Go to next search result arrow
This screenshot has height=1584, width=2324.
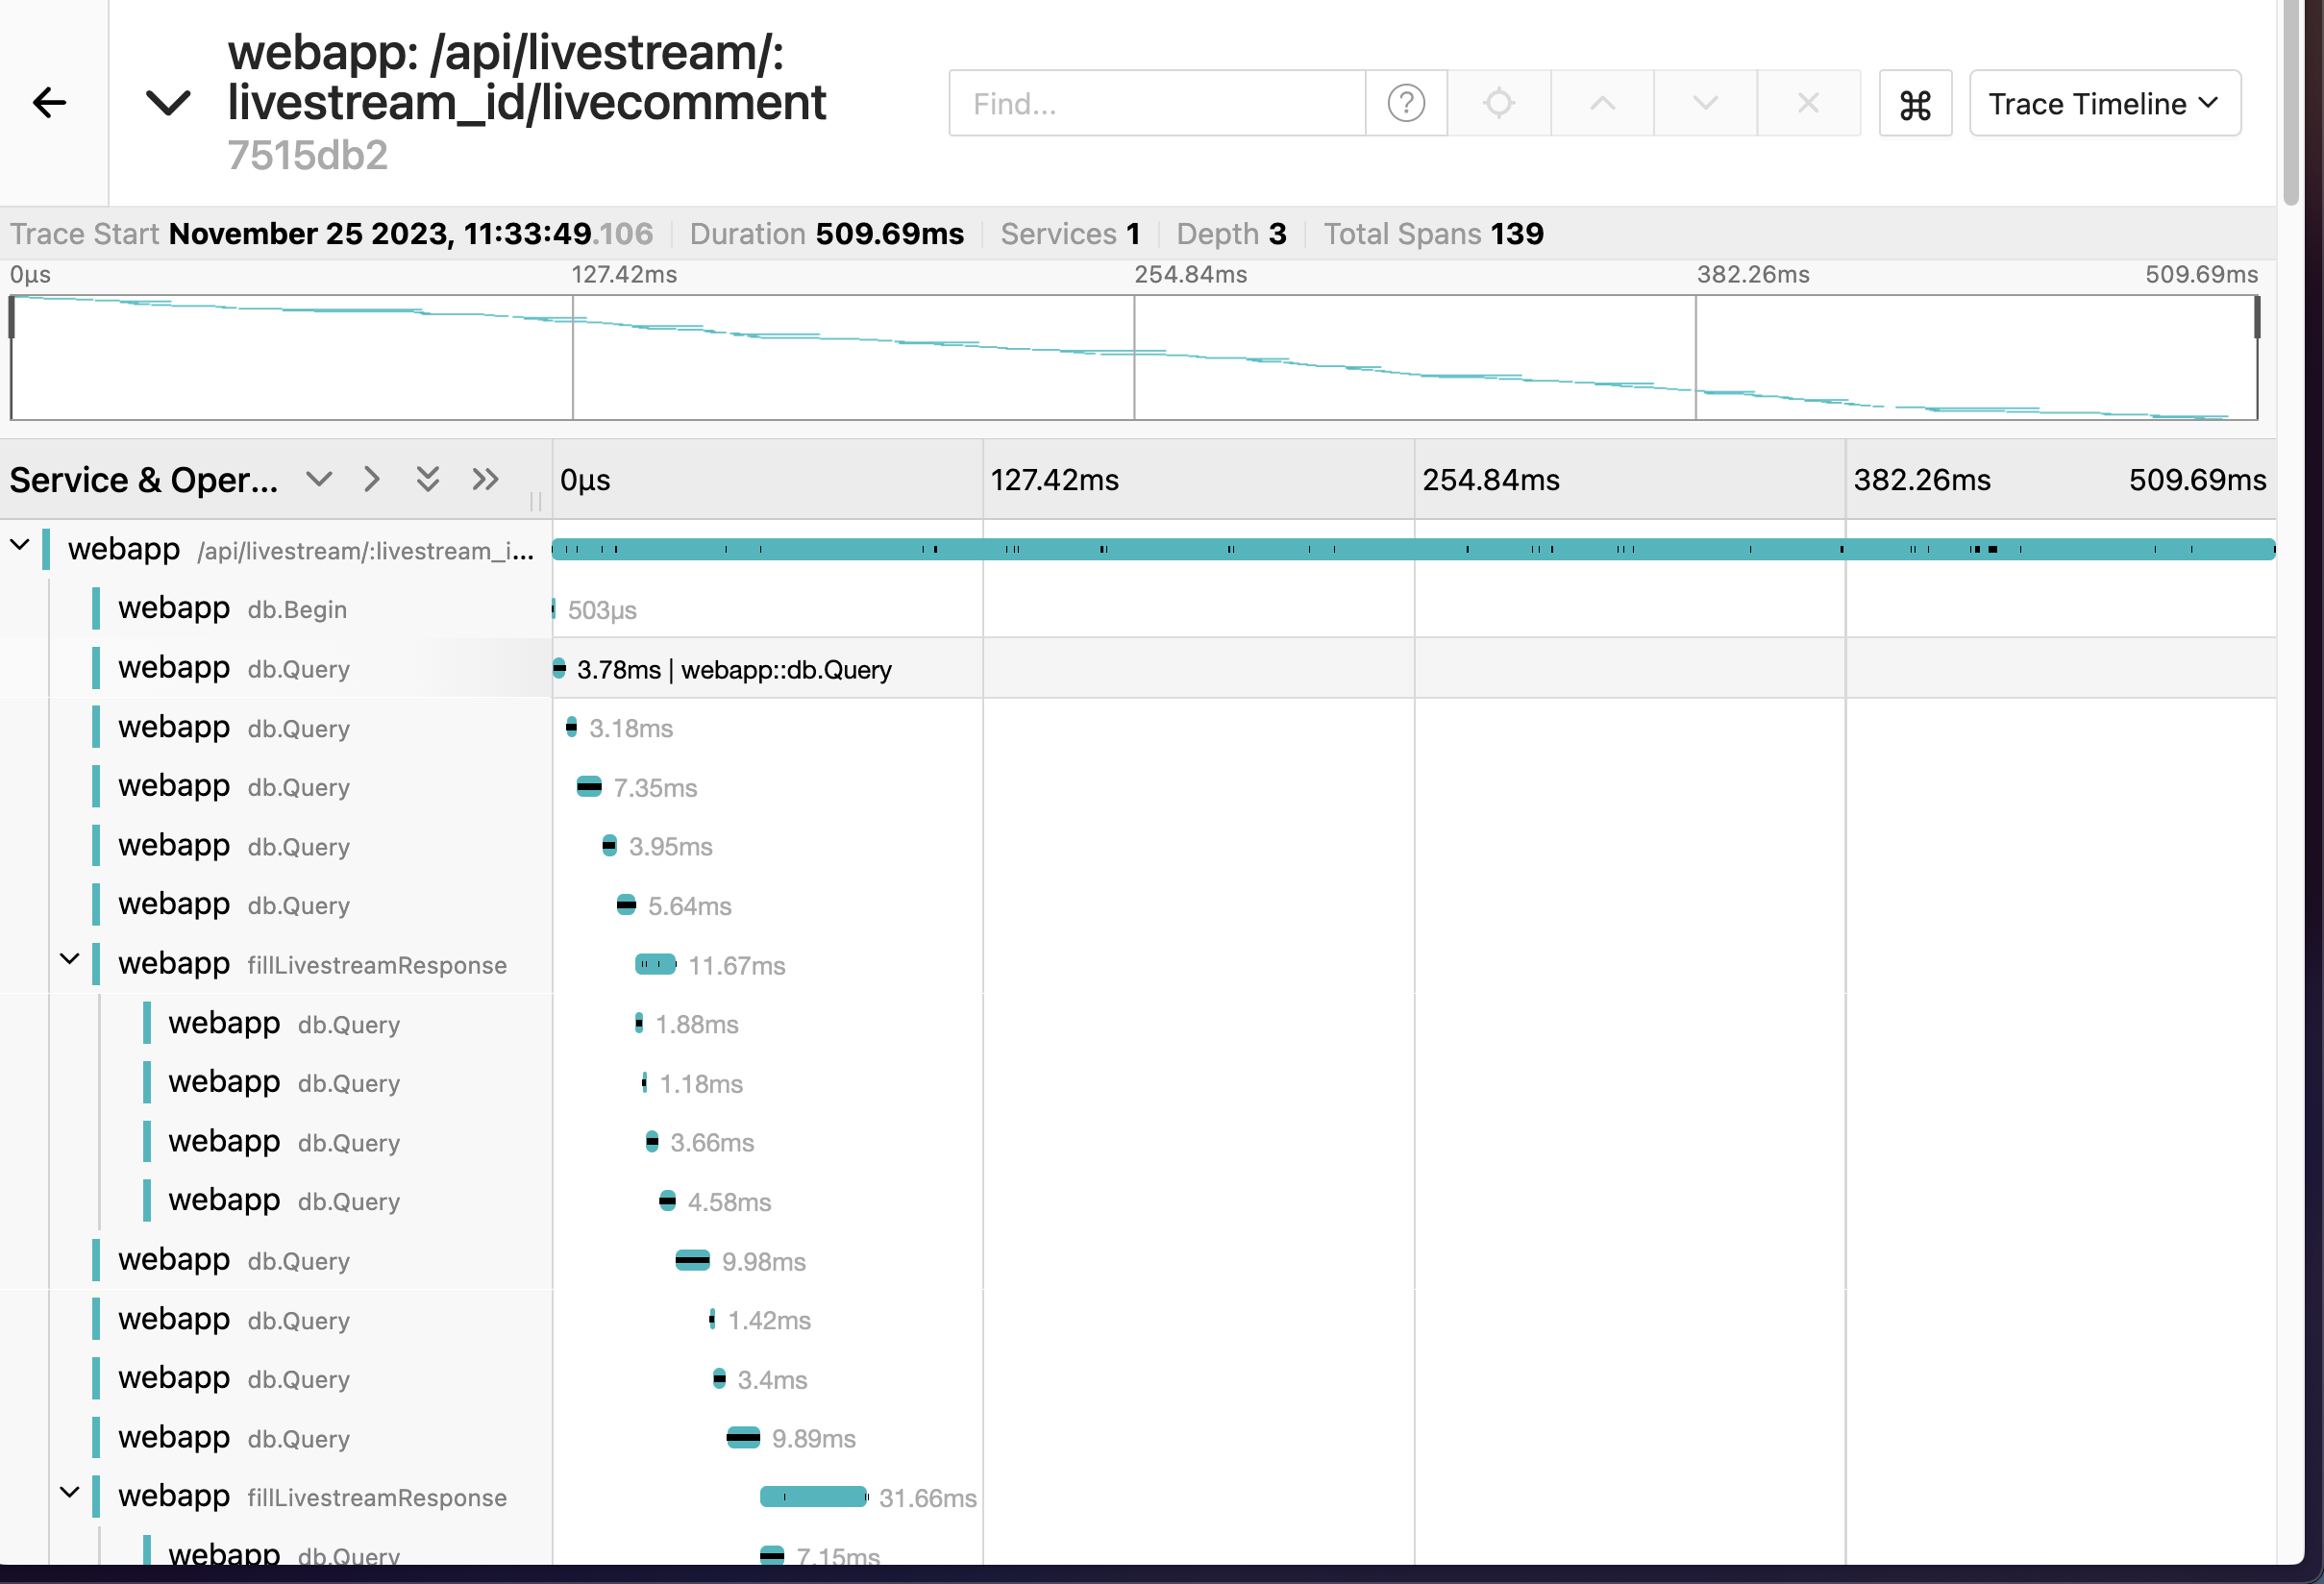click(1705, 103)
